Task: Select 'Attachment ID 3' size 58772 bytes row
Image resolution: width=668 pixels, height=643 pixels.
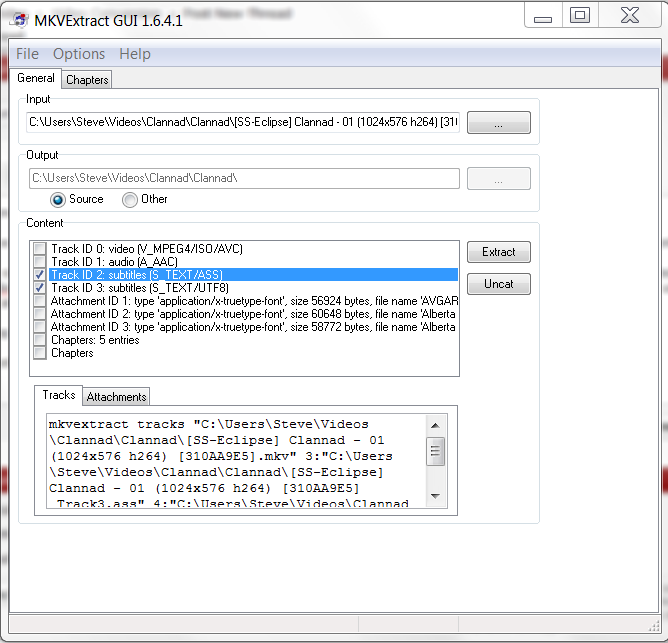Action: (x=253, y=327)
